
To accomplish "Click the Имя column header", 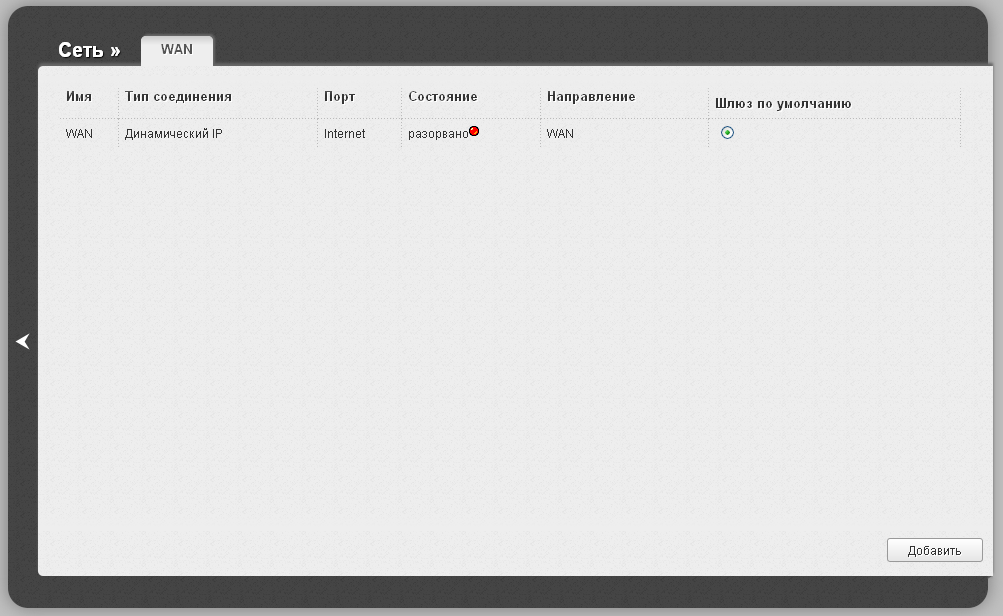I will 79,97.
